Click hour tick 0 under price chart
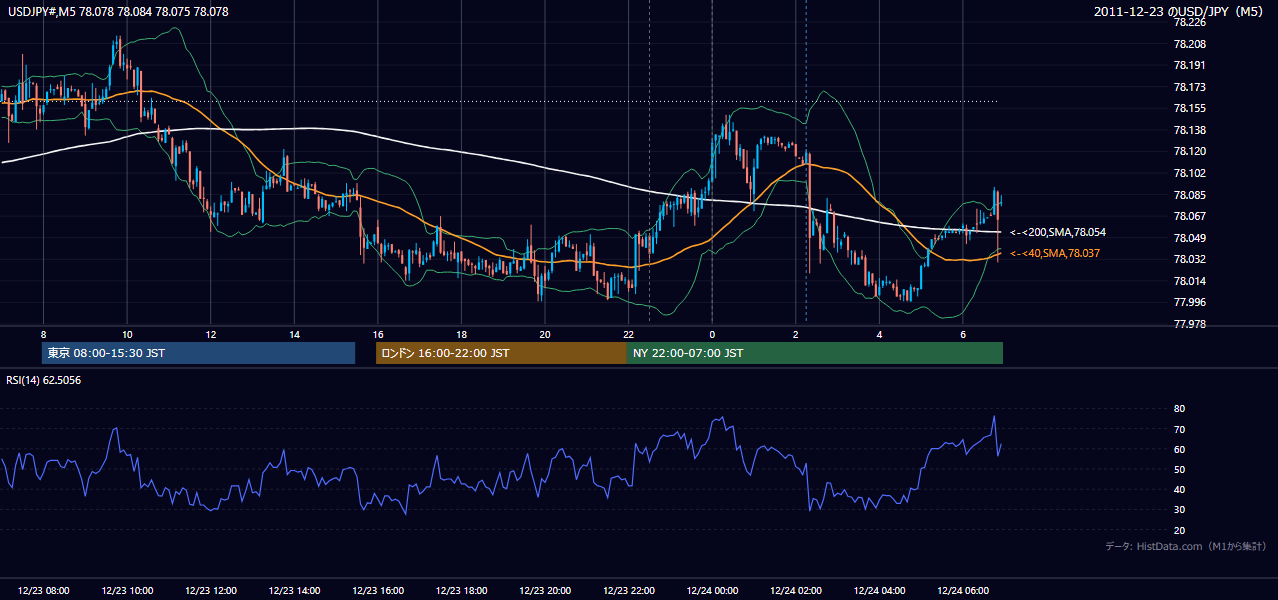Image resolution: width=1278 pixels, height=600 pixels. point(712,334)
